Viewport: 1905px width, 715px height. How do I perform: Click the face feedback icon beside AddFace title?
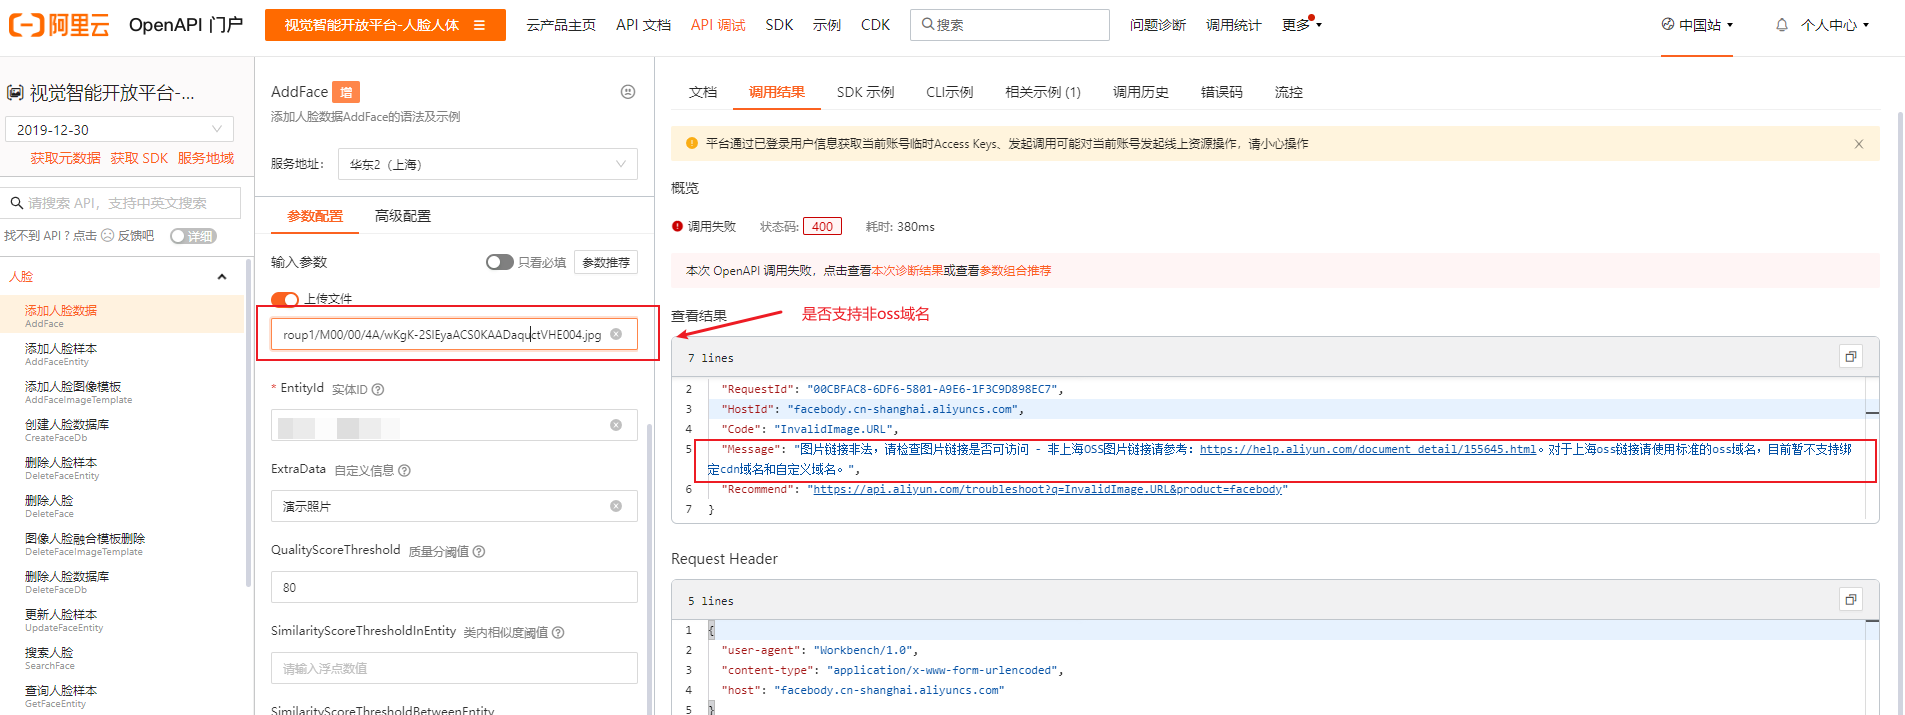tap(628, 92)
